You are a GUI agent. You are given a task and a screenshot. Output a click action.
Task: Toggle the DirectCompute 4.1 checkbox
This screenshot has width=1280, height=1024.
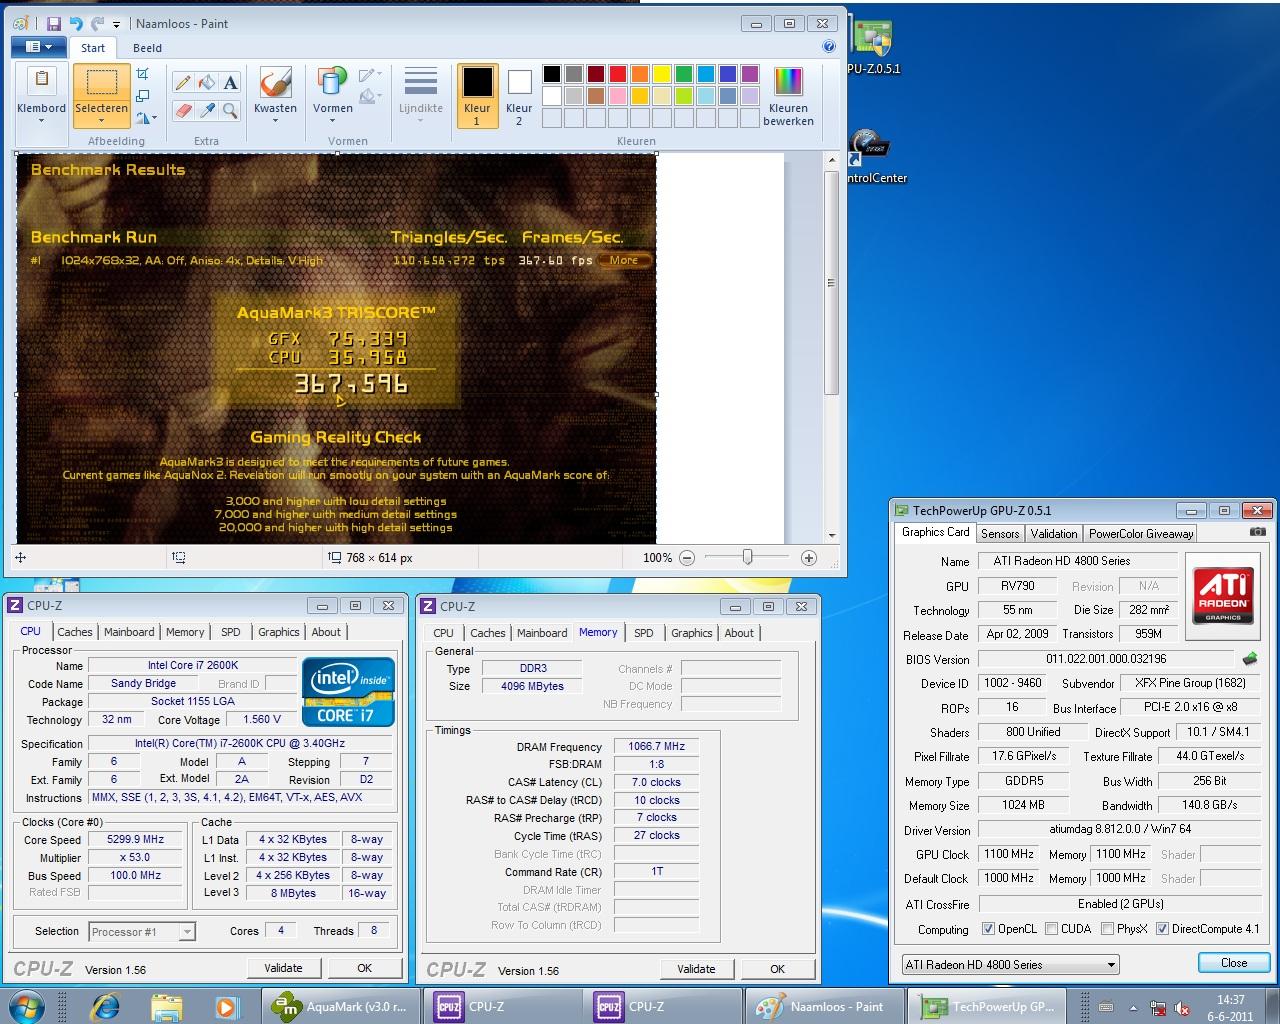1162,929
